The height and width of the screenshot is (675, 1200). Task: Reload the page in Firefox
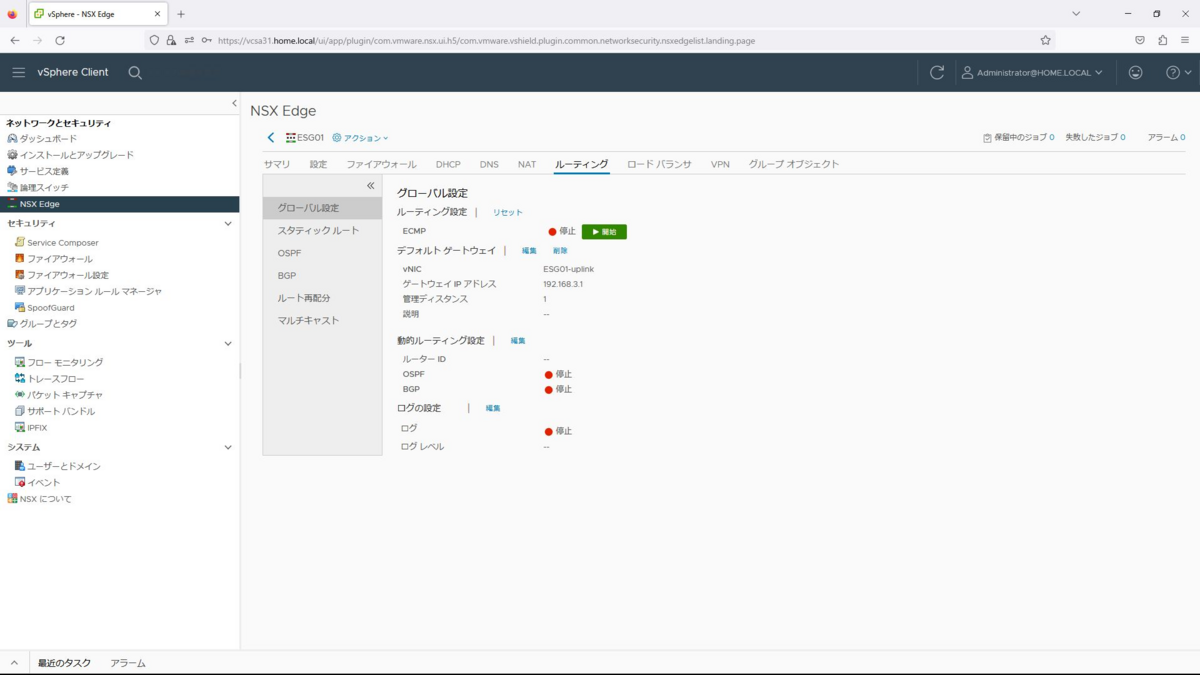(x=60, y=40)
